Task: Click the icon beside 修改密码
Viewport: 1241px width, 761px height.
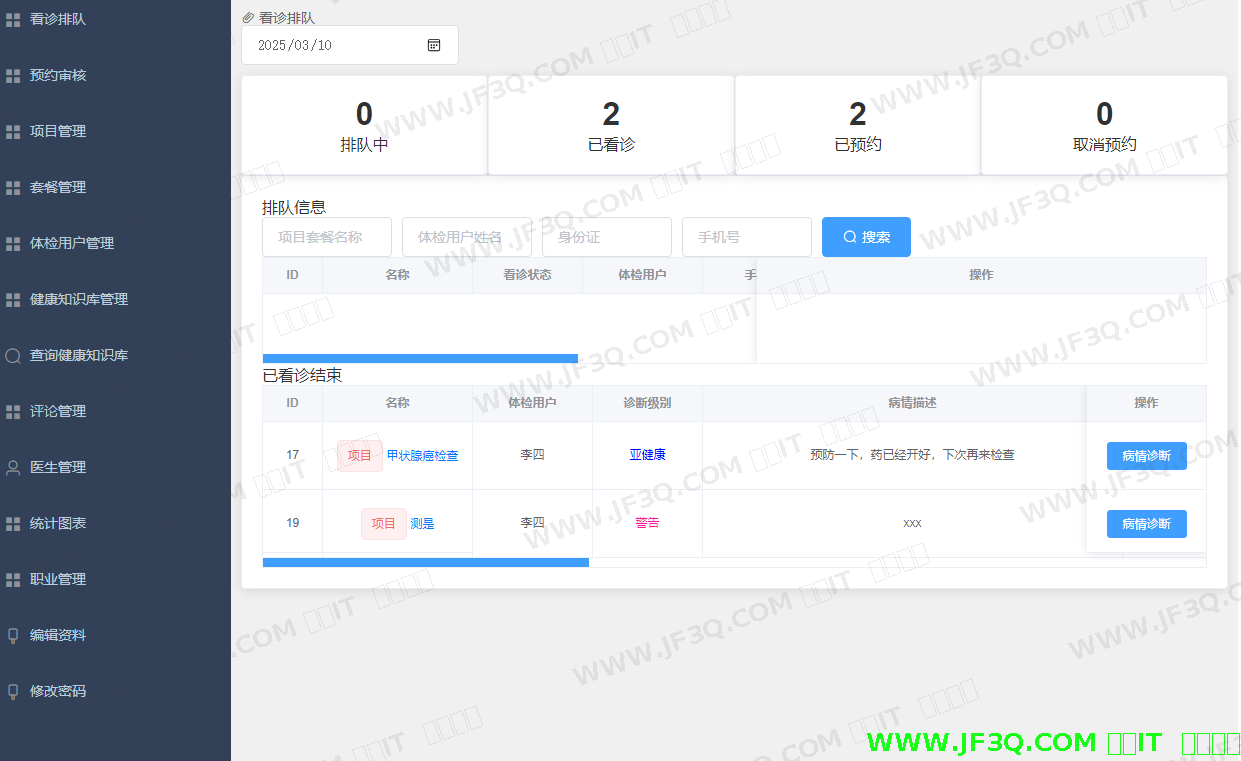Action: pos(13,691)
